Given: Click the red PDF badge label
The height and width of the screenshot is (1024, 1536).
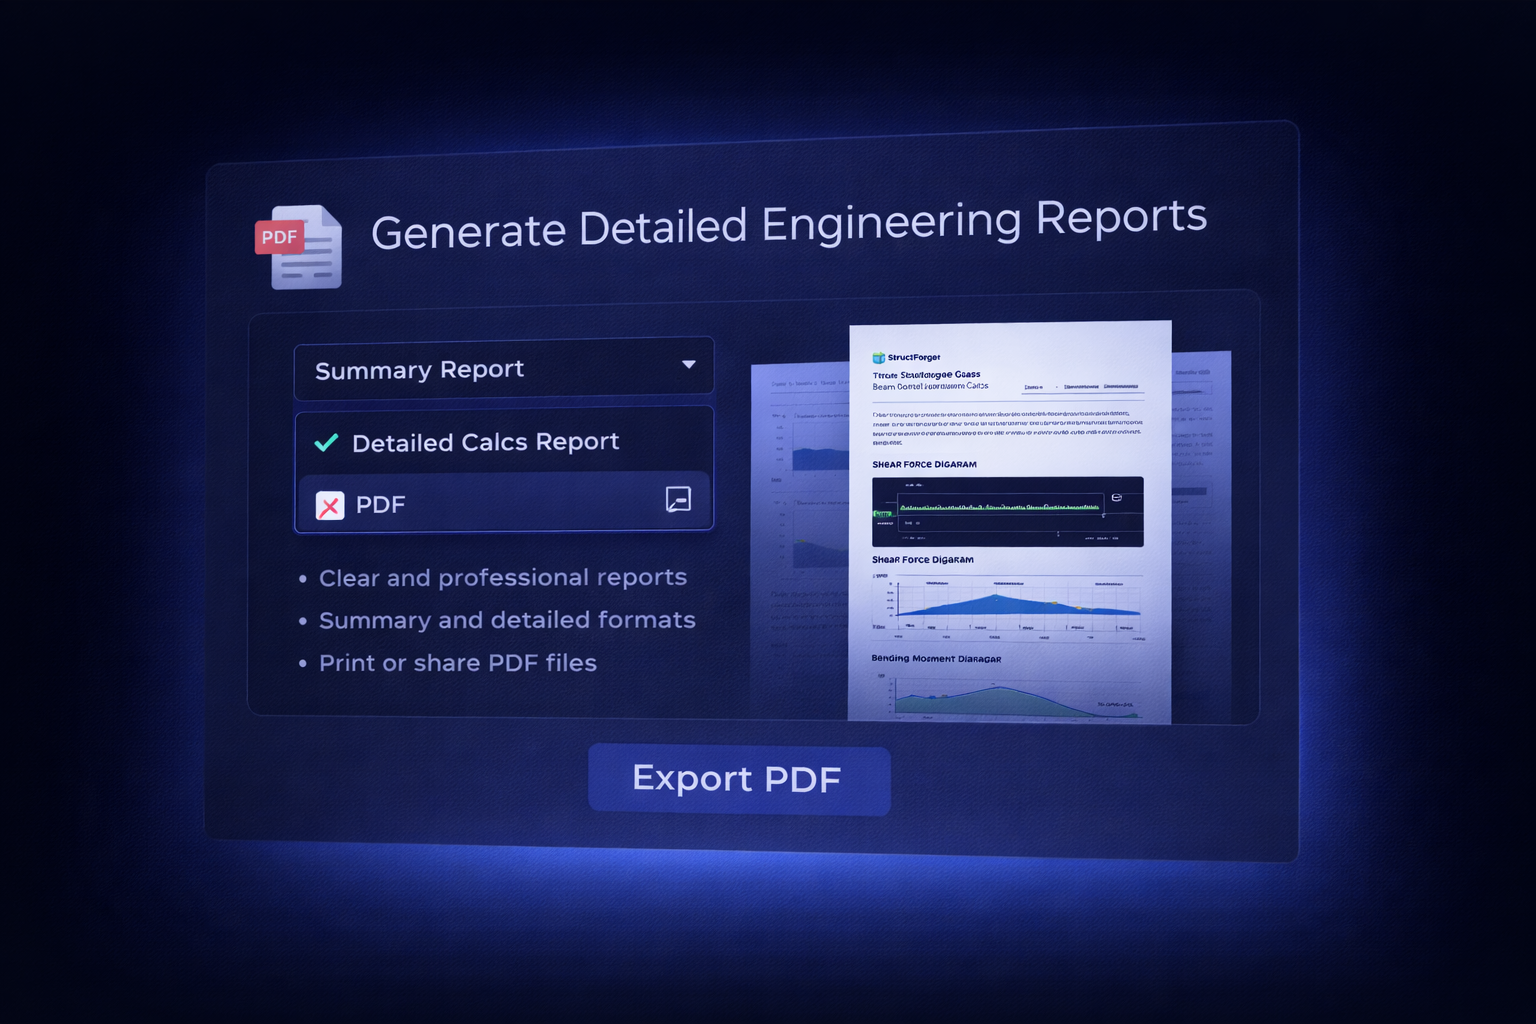Looking at the screenshot, I should coord(279,237).
